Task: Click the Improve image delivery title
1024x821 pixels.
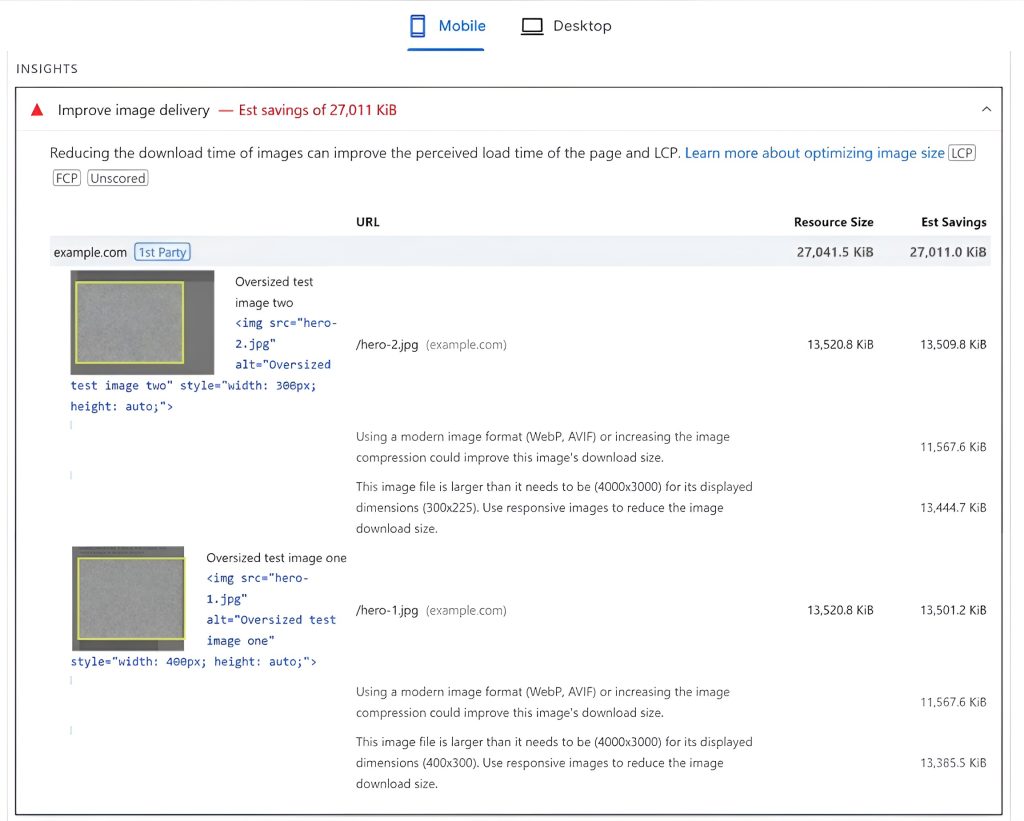Action: [134, 110]
